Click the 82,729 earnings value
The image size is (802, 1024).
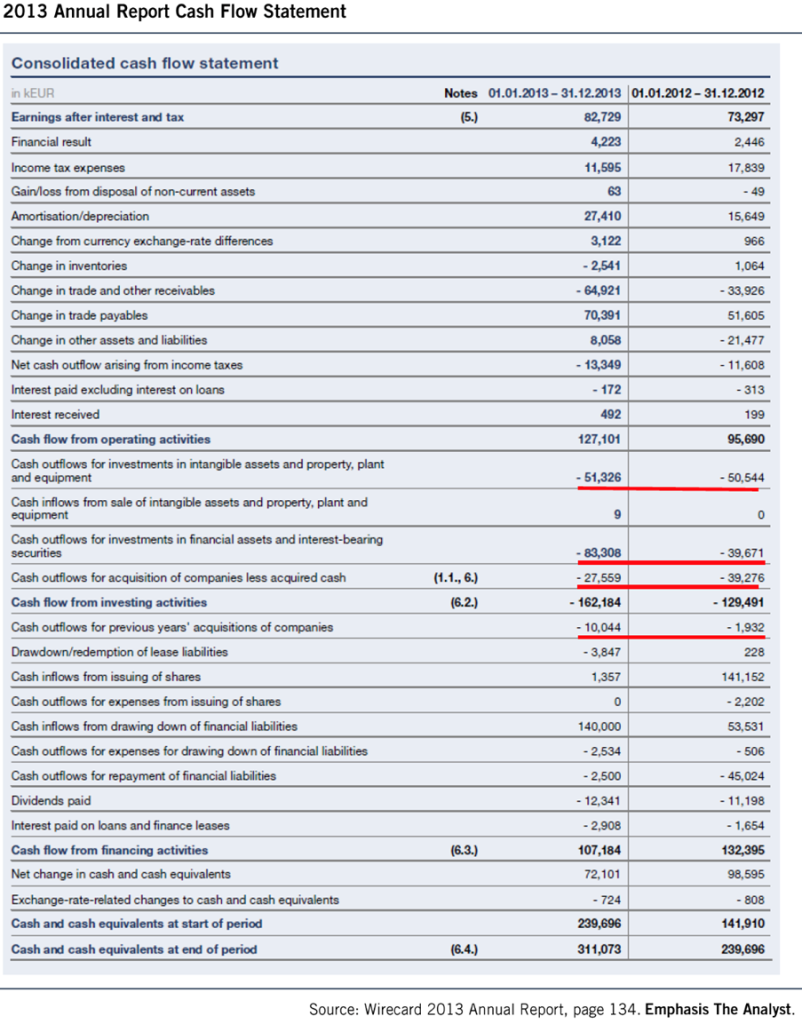602,118
